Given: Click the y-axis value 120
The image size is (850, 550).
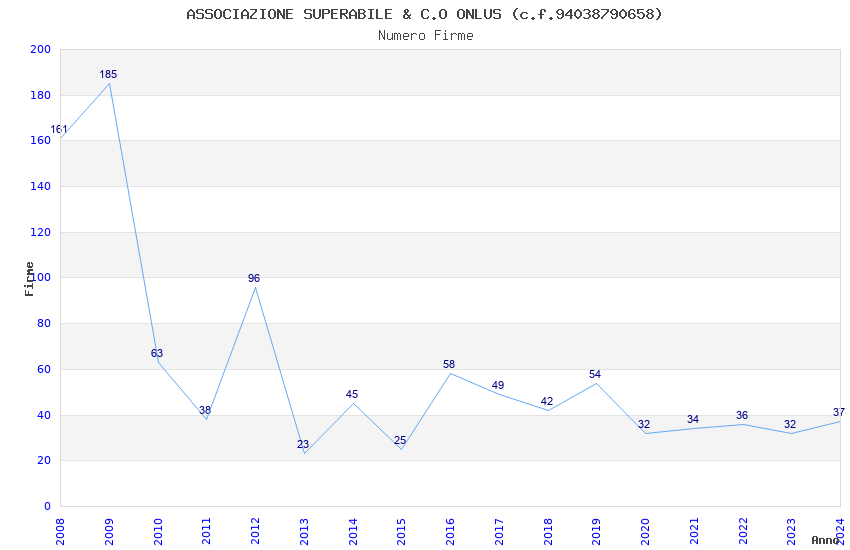Looking at the screenshot, I should coord(40,232).
